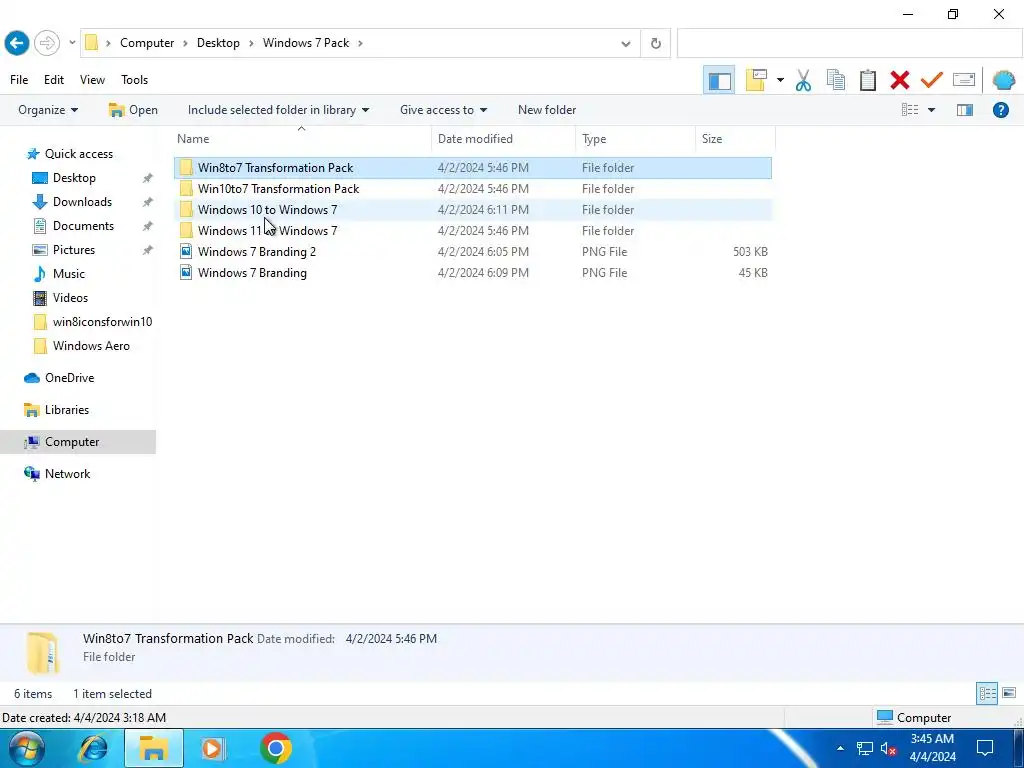
Task: Expand the address bar history dropdown
Action: pyautogui.click(x=626, y=44)
